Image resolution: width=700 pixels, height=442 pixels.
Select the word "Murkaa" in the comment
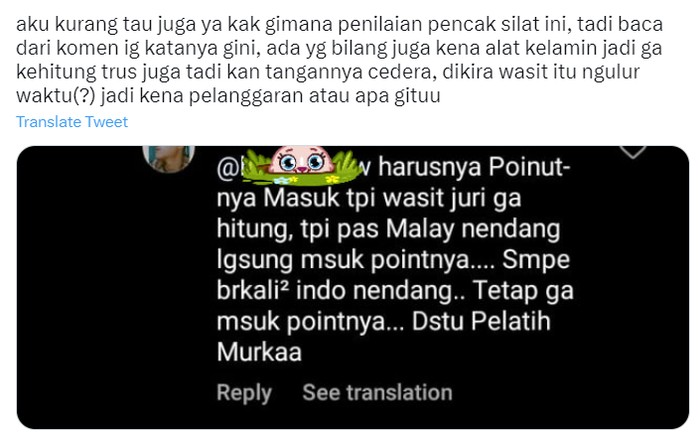[259, 352]
